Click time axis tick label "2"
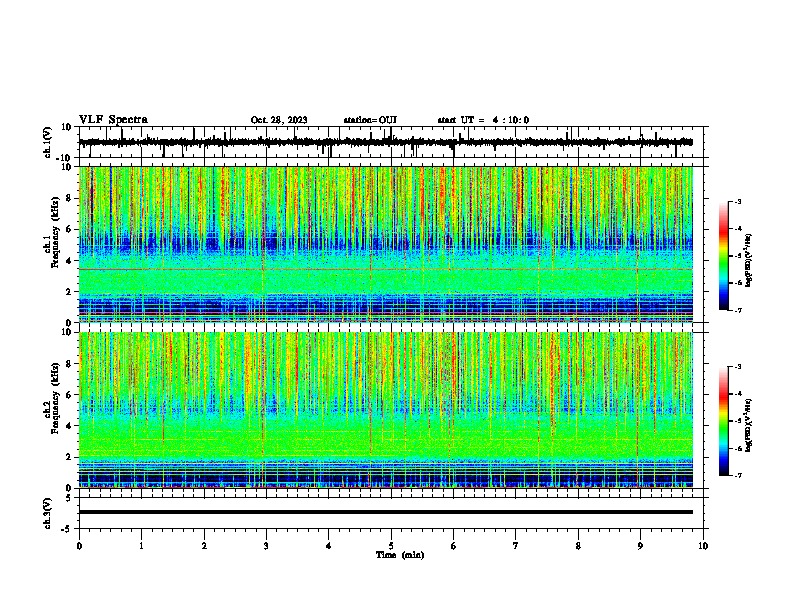This screenshot has width=792, height=612. (204, 546)
